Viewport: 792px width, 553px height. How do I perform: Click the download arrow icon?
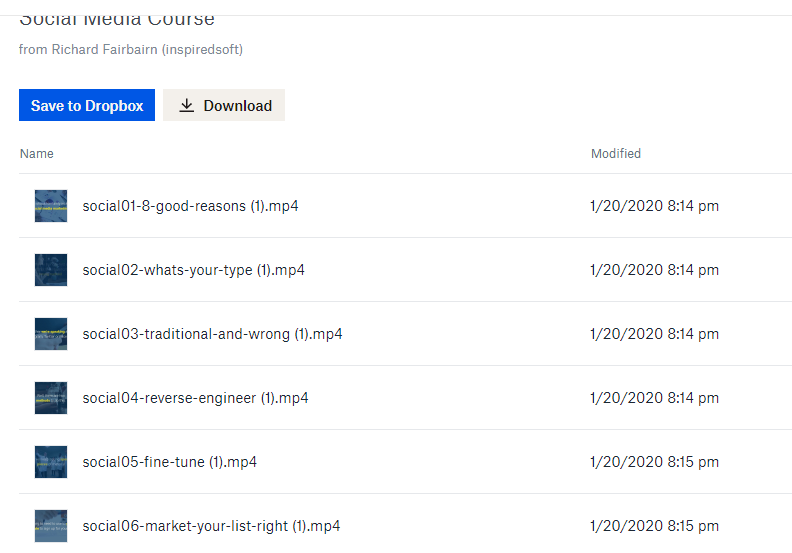tap(186, 105)
